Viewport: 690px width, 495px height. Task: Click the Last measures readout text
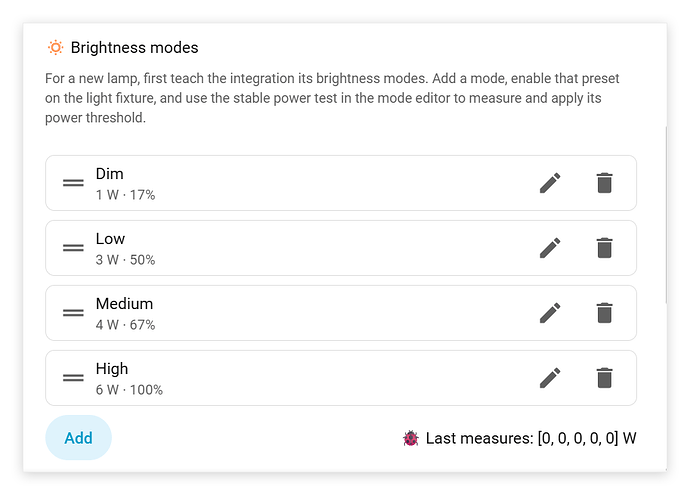pyautogui.click(x=531, y=438)
